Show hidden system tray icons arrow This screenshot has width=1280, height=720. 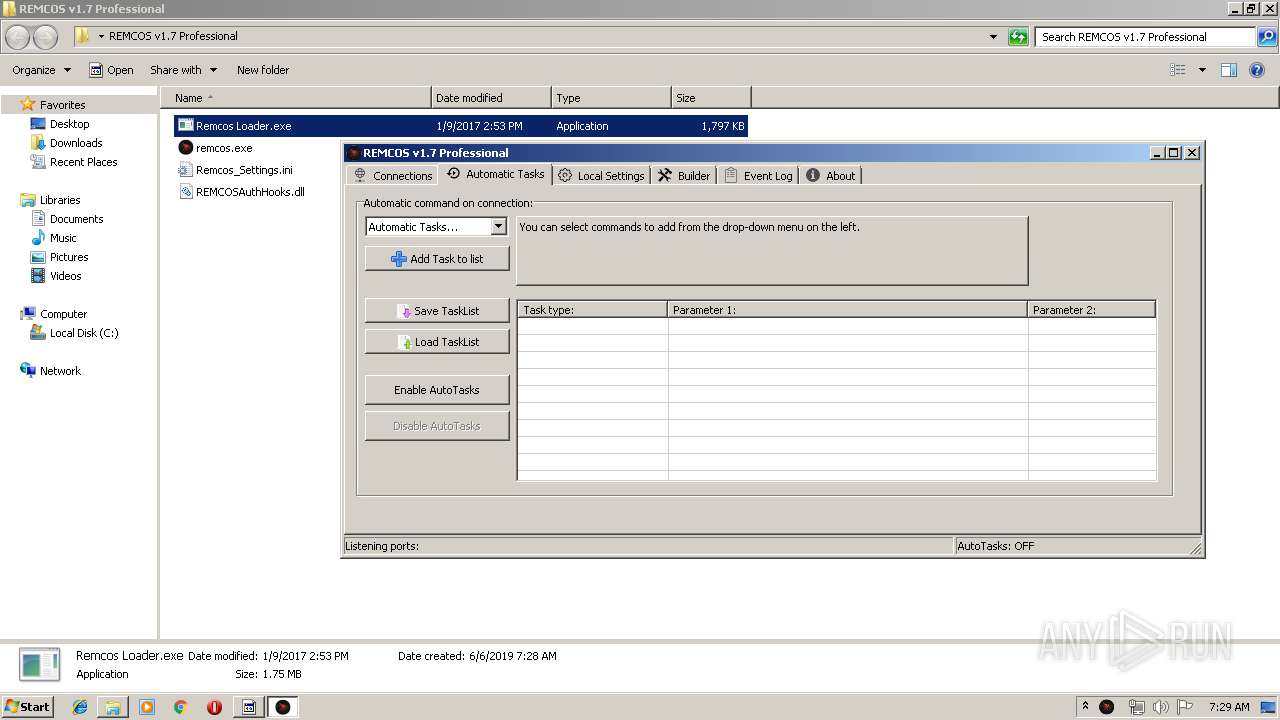click(1085, 706)
